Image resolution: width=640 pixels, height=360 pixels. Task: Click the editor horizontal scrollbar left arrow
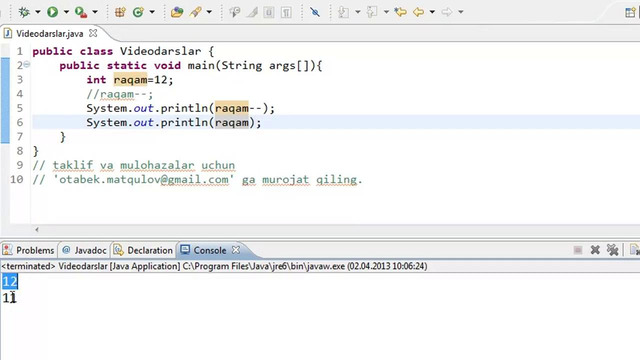(37, 230)
